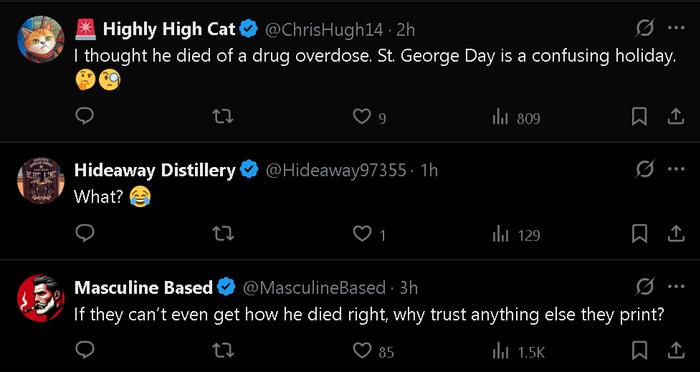View analytics showing 1.5K views

point(518,352)
